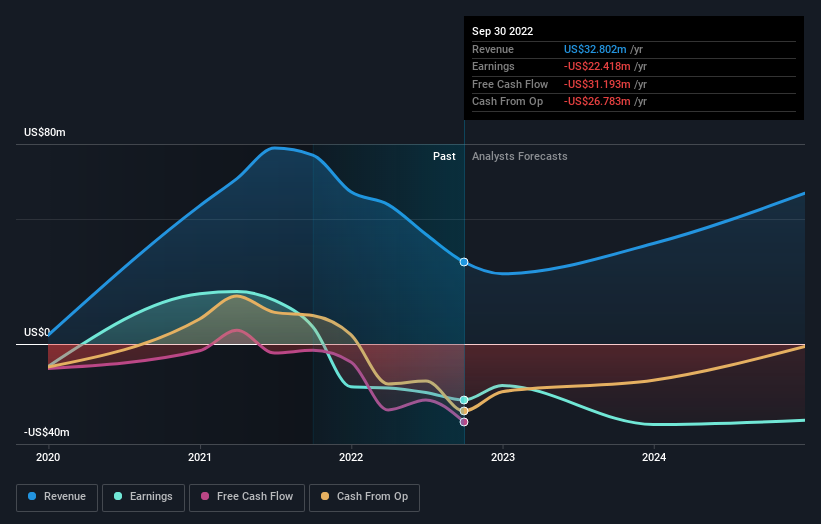This screenshot has width=821, height=524.
Task: Toggle the Cash From Op legend series
Action: (x=364, y=497)
